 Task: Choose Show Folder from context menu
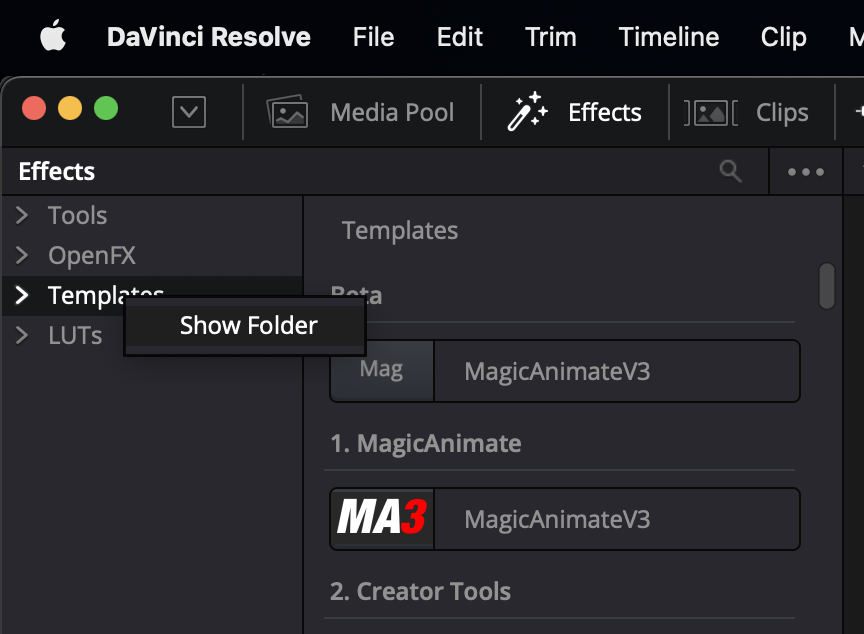pyautogui.click(x=248, y=326)
